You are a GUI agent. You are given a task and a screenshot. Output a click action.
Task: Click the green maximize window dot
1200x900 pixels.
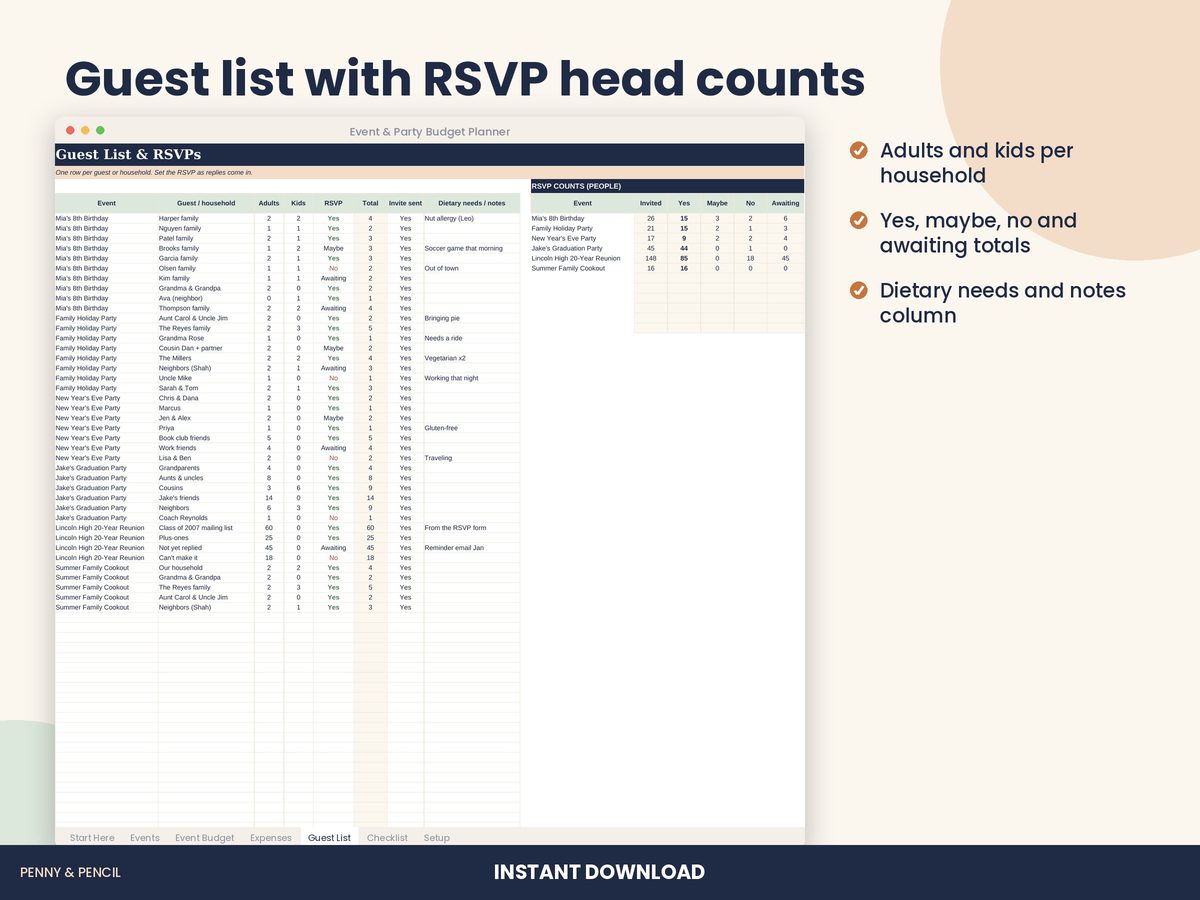click(x=100, y=130)
